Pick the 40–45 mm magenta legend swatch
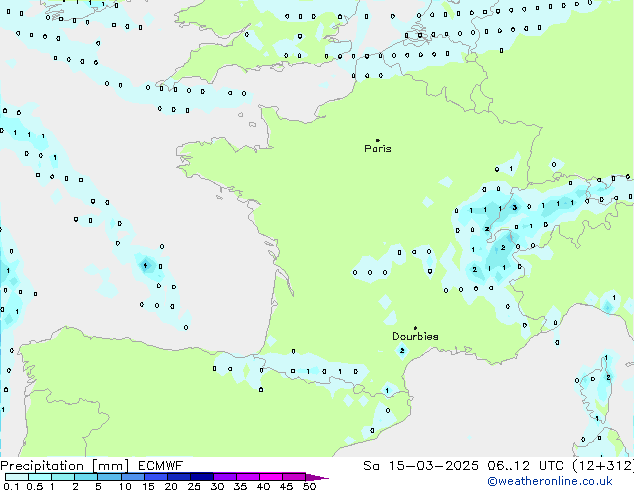 pos(271,477)
